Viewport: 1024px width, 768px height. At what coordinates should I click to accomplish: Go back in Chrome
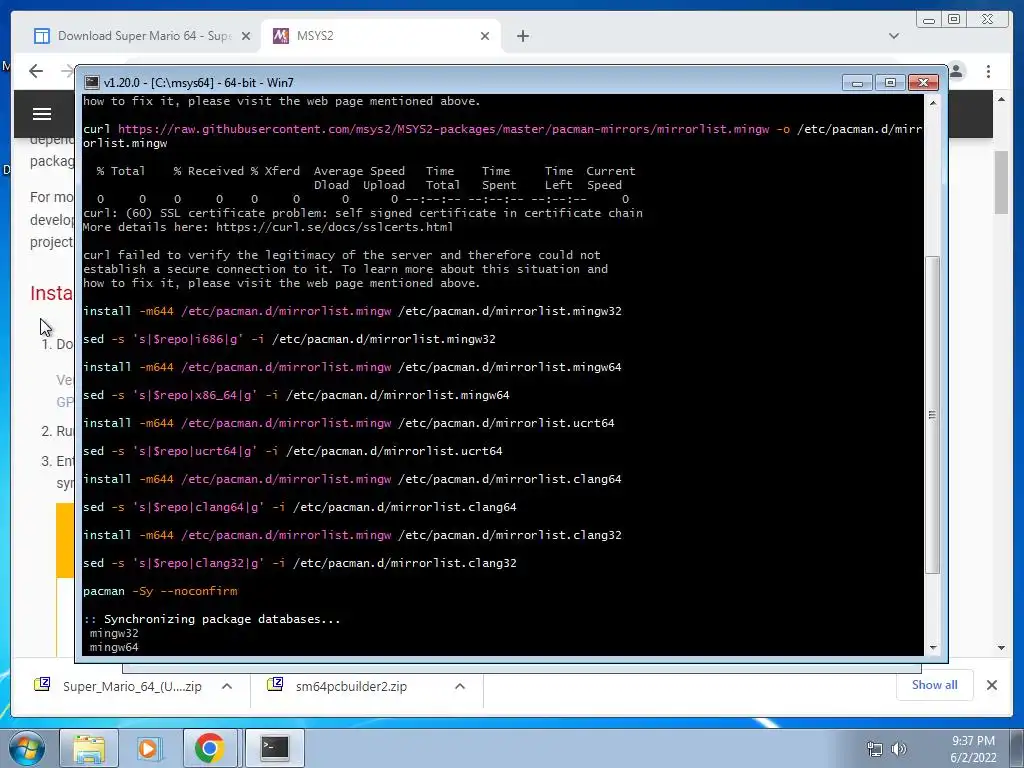(36, 71)
